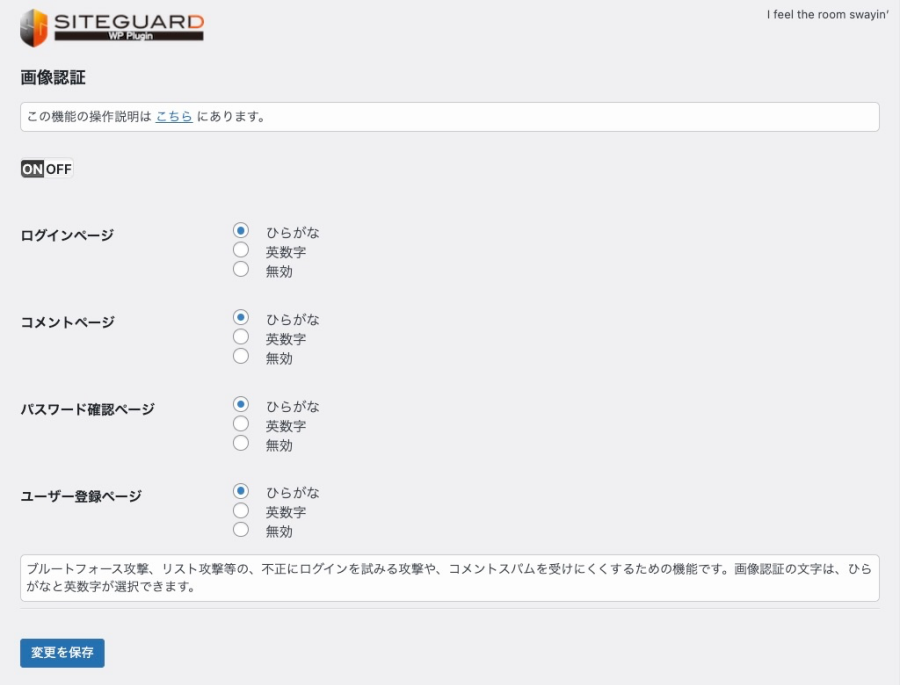Click the ログインページ row label
The image size is (900, 685).
click(67, 235)
